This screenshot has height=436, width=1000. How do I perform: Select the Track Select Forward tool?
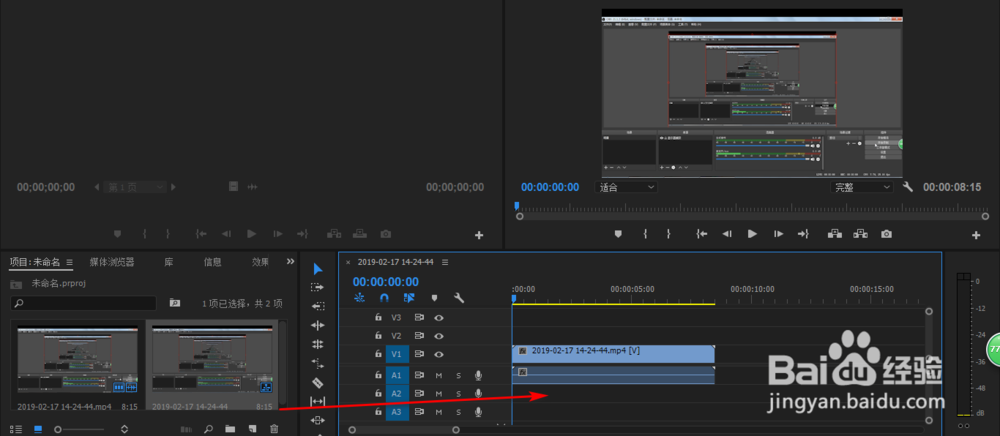318,287
